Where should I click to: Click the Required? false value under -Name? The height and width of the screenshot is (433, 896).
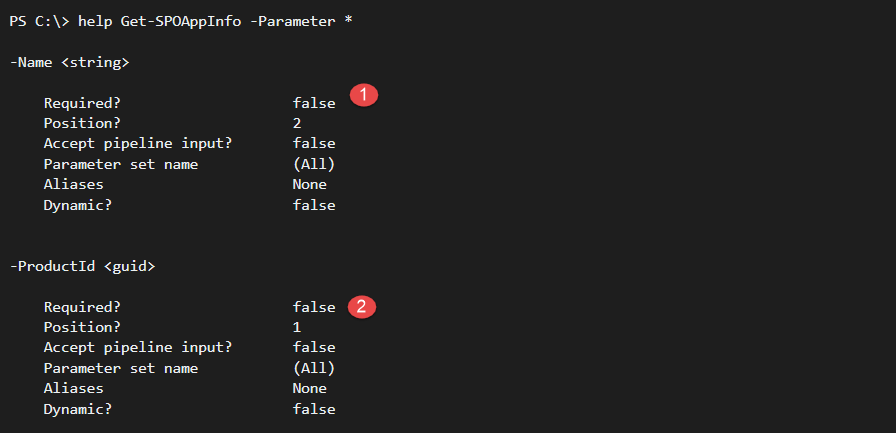coord(314,103)
